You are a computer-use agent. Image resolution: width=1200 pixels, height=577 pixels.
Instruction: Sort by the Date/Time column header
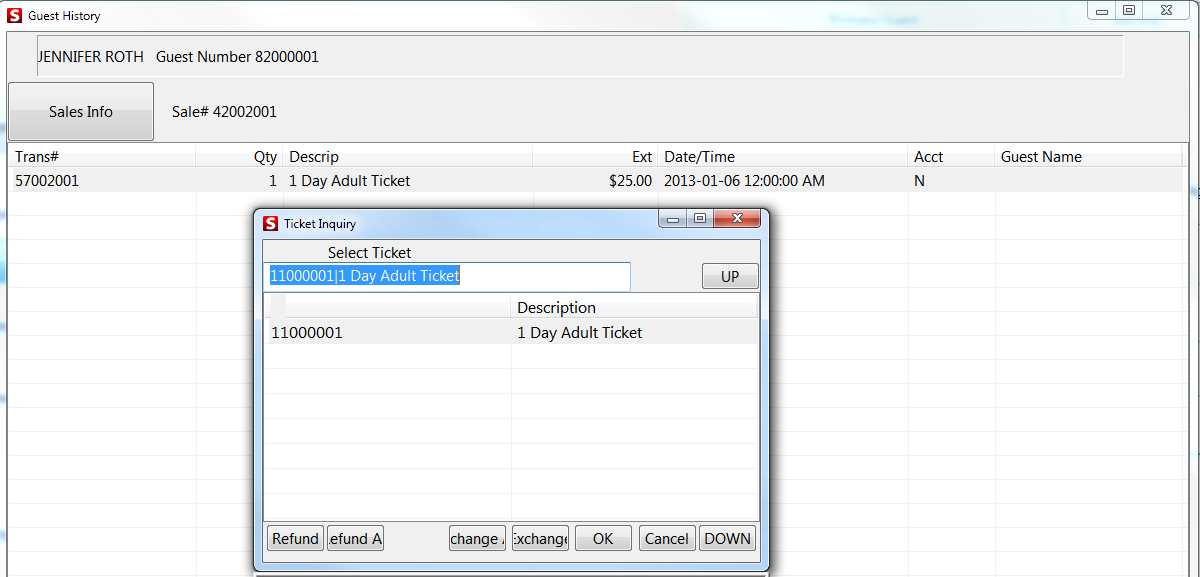point(700,156)
